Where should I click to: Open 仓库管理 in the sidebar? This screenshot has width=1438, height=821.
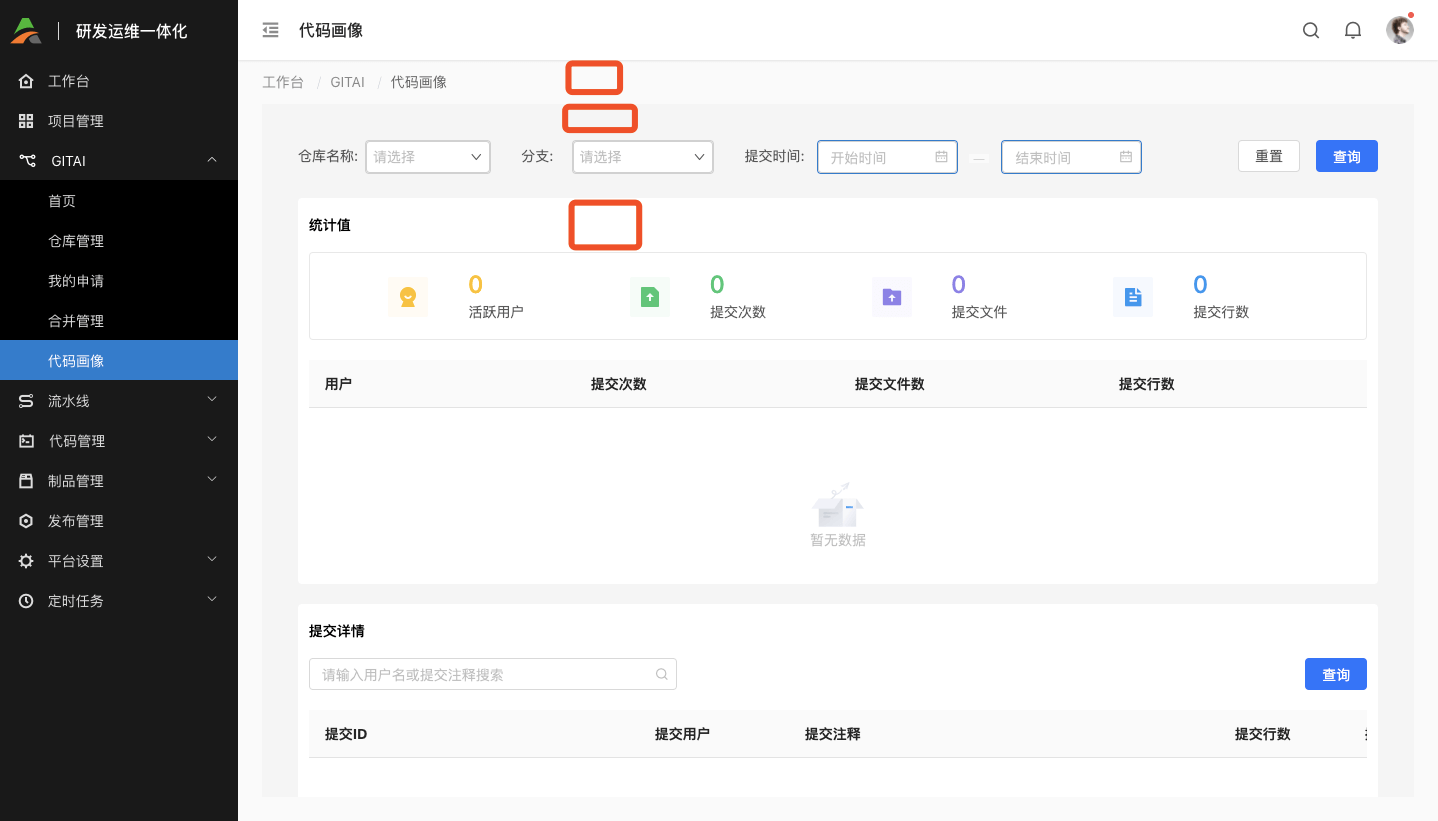[119, 241]
